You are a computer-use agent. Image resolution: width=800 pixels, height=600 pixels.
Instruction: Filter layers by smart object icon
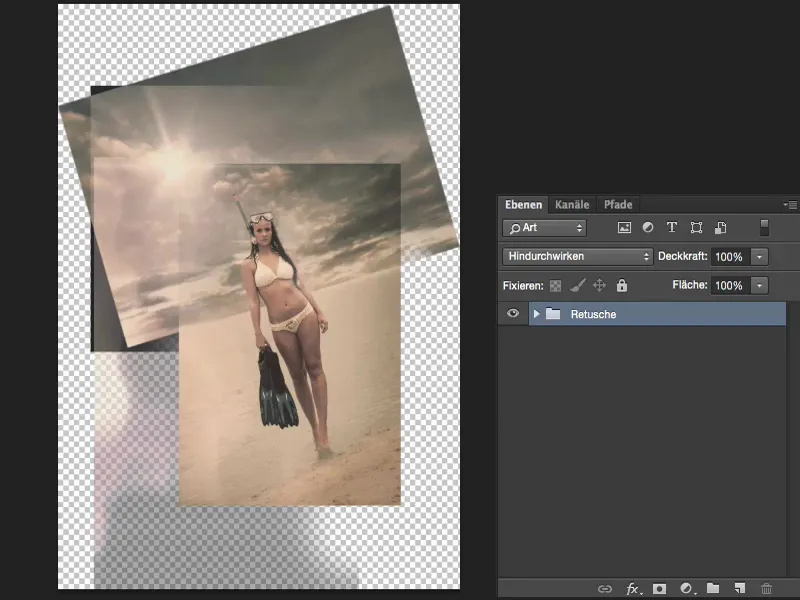[720, 228]
